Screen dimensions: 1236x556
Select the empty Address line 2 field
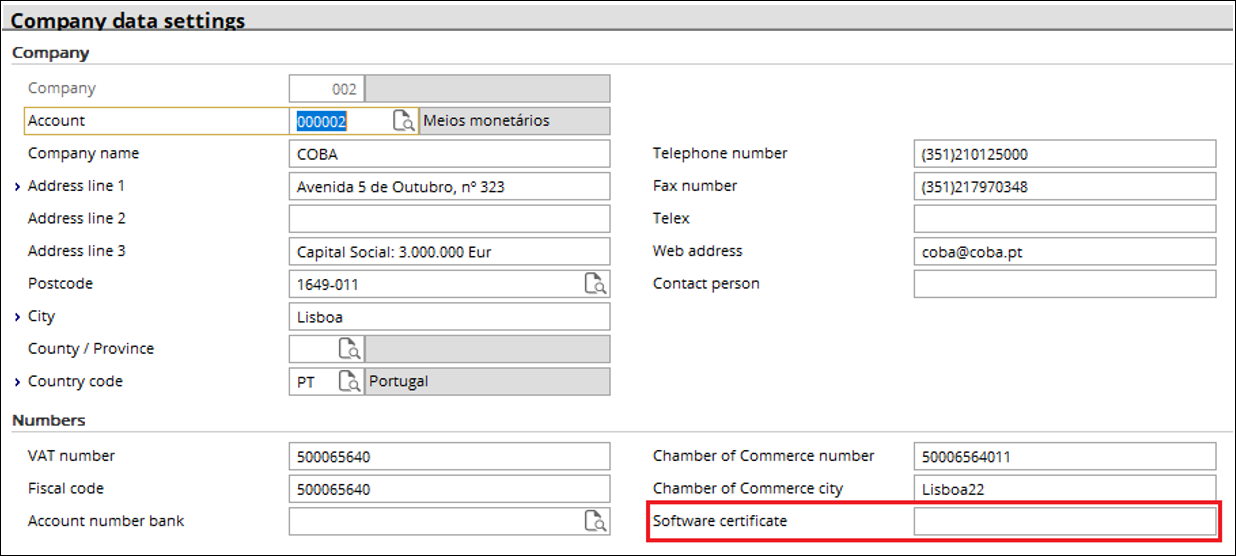click(x=448, y=219)
